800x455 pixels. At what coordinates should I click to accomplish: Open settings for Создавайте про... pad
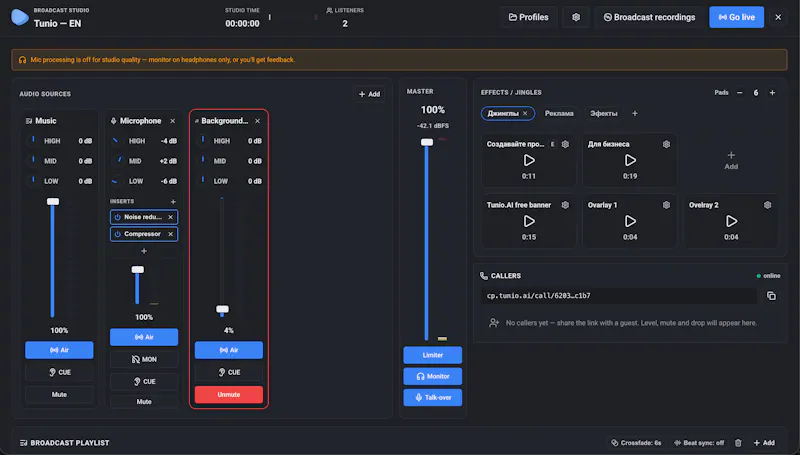pos(565,144)
